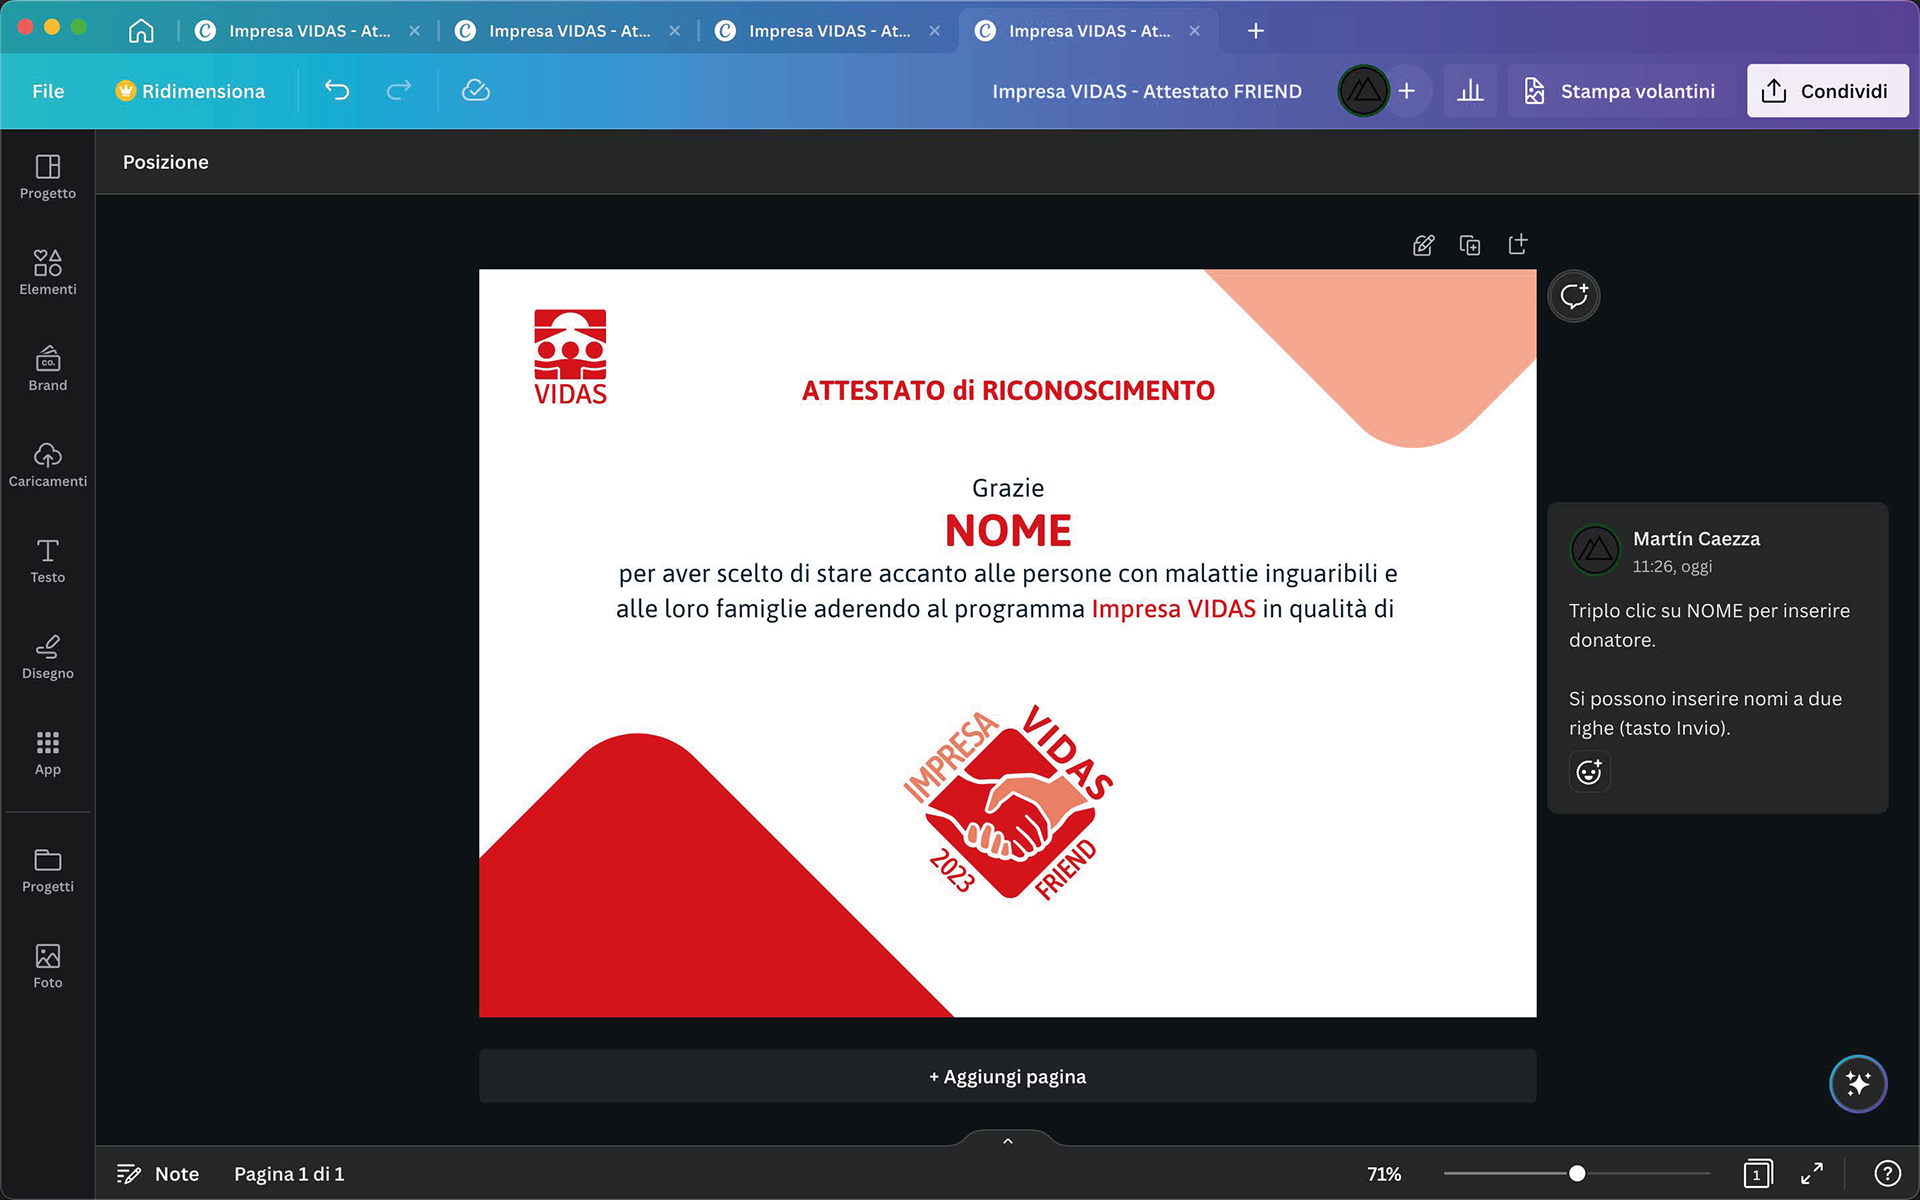Enter fullscreen presentation mode

click(x=1812, y=1173)
